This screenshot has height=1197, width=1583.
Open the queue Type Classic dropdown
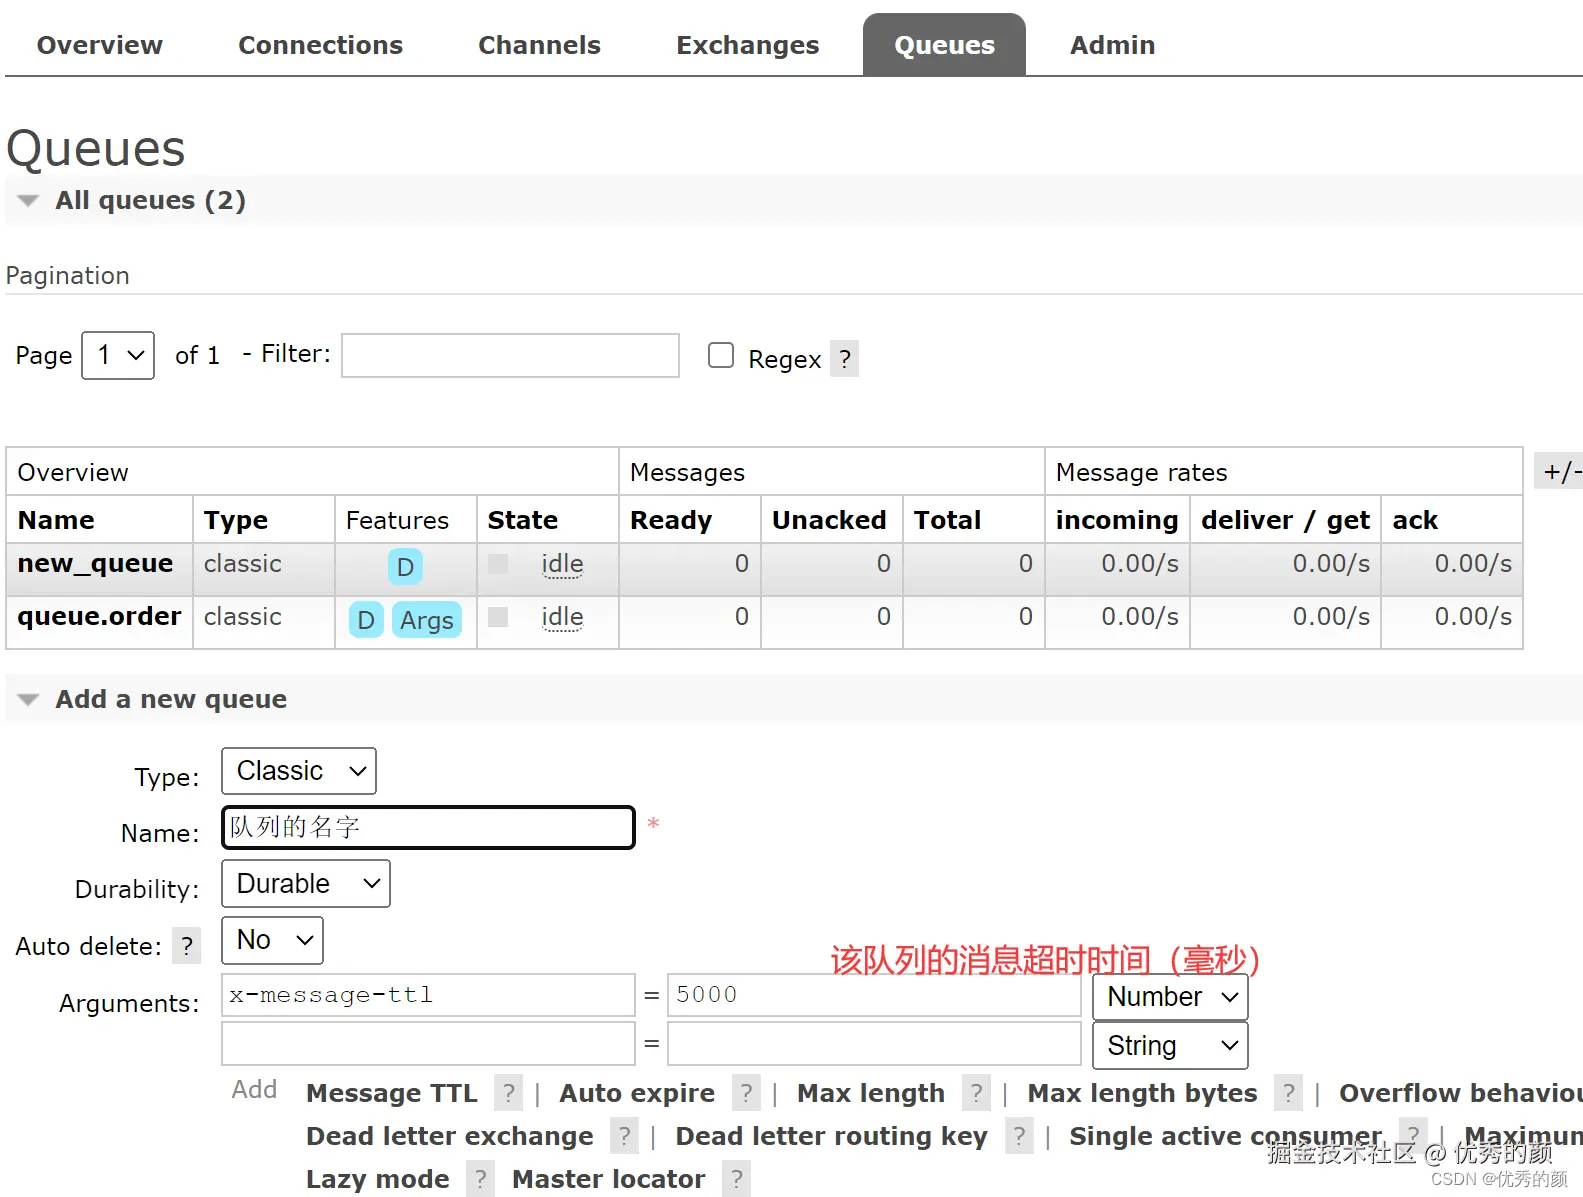coord(299,771)
